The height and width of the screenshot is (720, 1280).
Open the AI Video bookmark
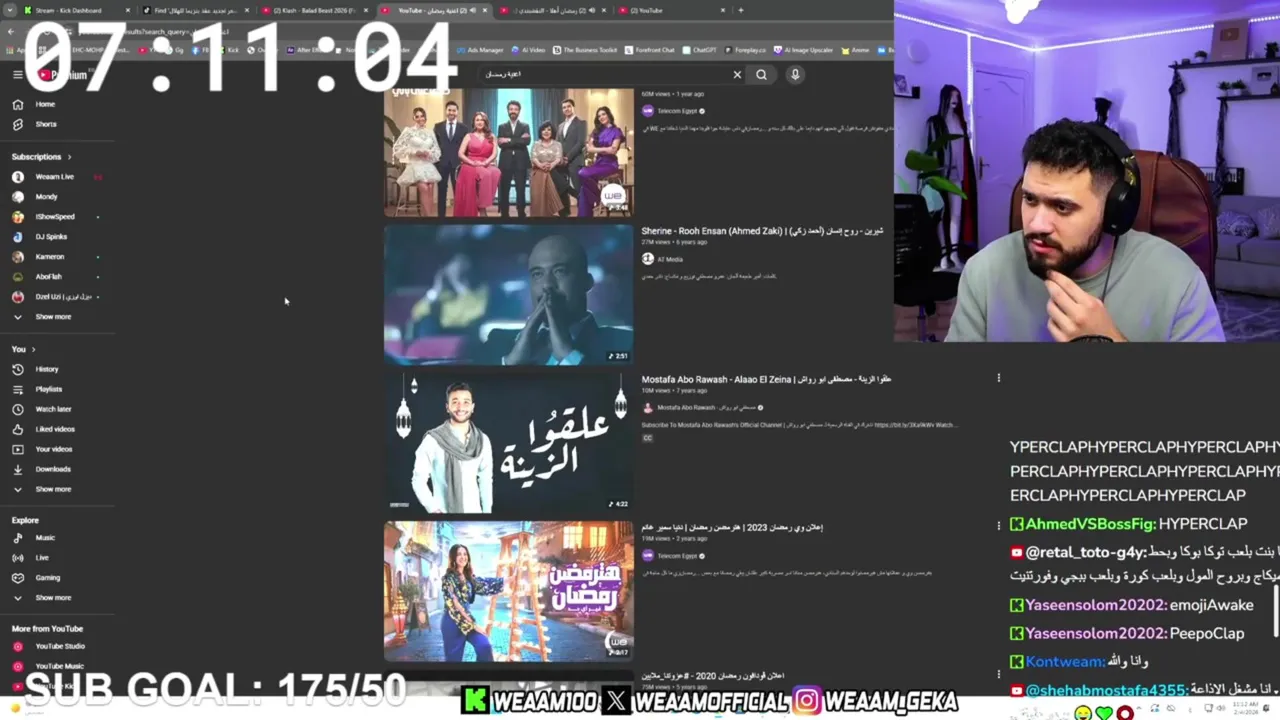529,49
